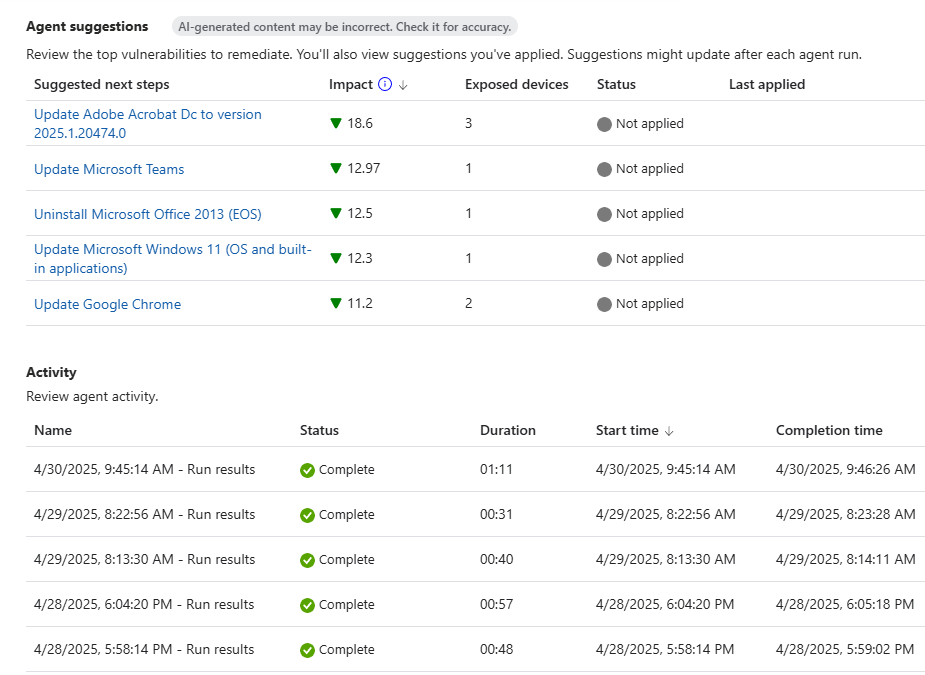The width and height of the screenshot is (925, 675).
Task: Click gray status dot for Adobe Acrobat row
Action: (604, 124)
